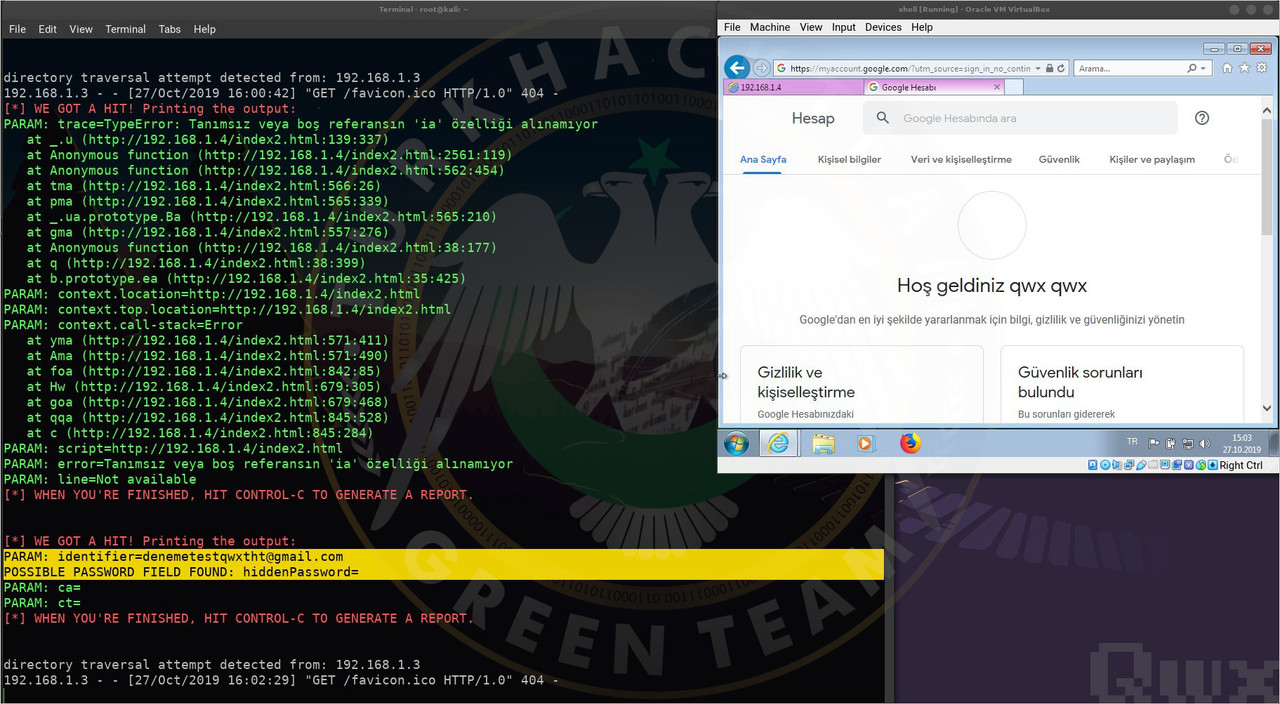Click the IE back arrow button
The width and height of the screenshot is (1280, 704).
737,68
